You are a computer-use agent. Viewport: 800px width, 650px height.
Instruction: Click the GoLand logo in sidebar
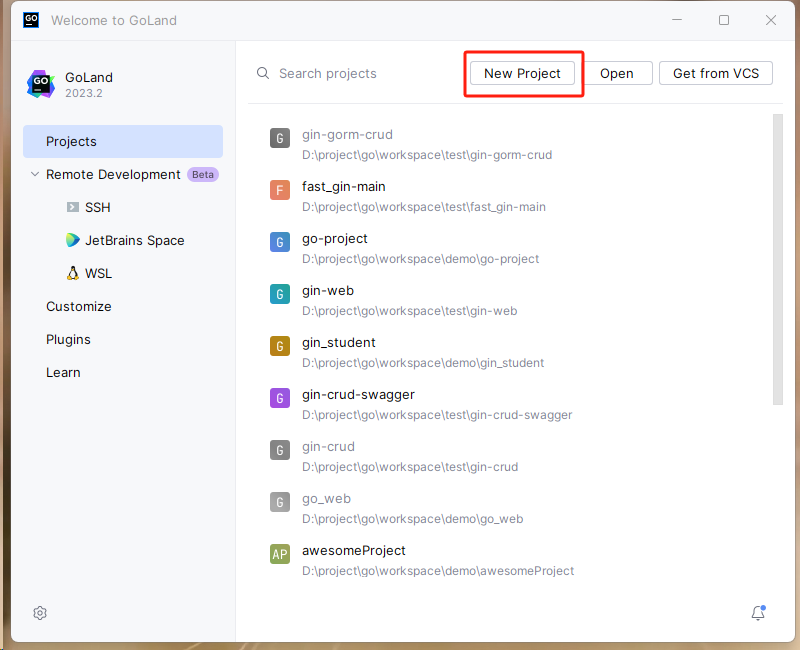coord(41,84)
